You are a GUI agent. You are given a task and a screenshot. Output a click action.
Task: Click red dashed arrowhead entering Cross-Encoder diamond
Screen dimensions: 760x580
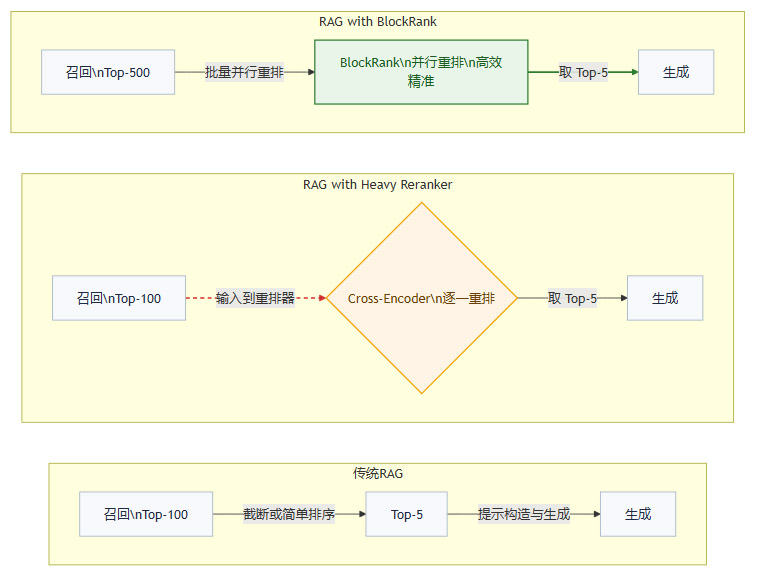coord(323,298)
